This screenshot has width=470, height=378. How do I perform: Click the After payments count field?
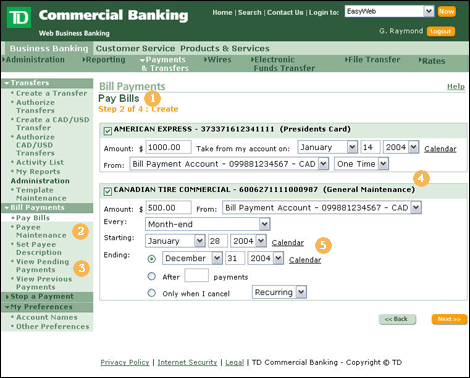pos(196,275)
